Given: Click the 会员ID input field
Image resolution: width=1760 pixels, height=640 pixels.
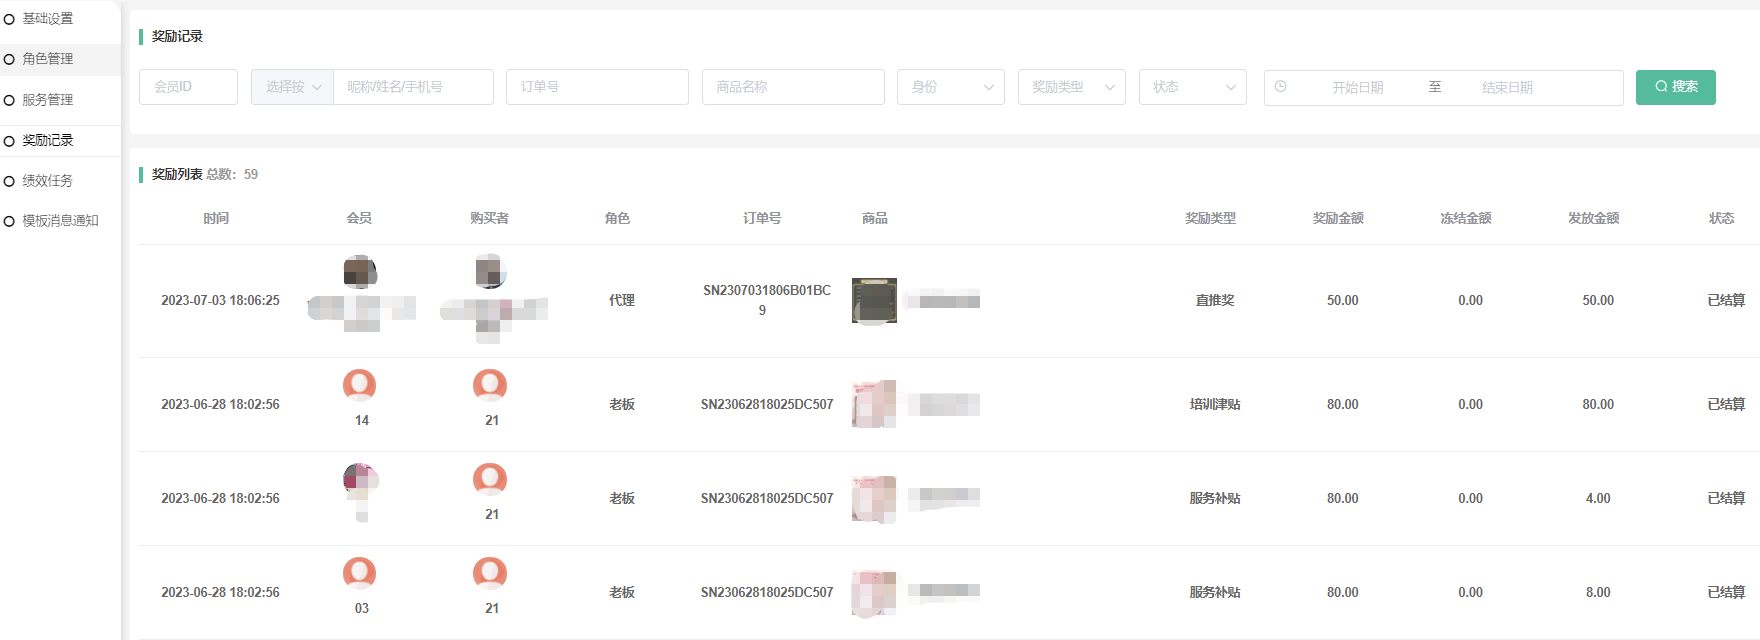Looking at the screenshot, I should [188, 87].
